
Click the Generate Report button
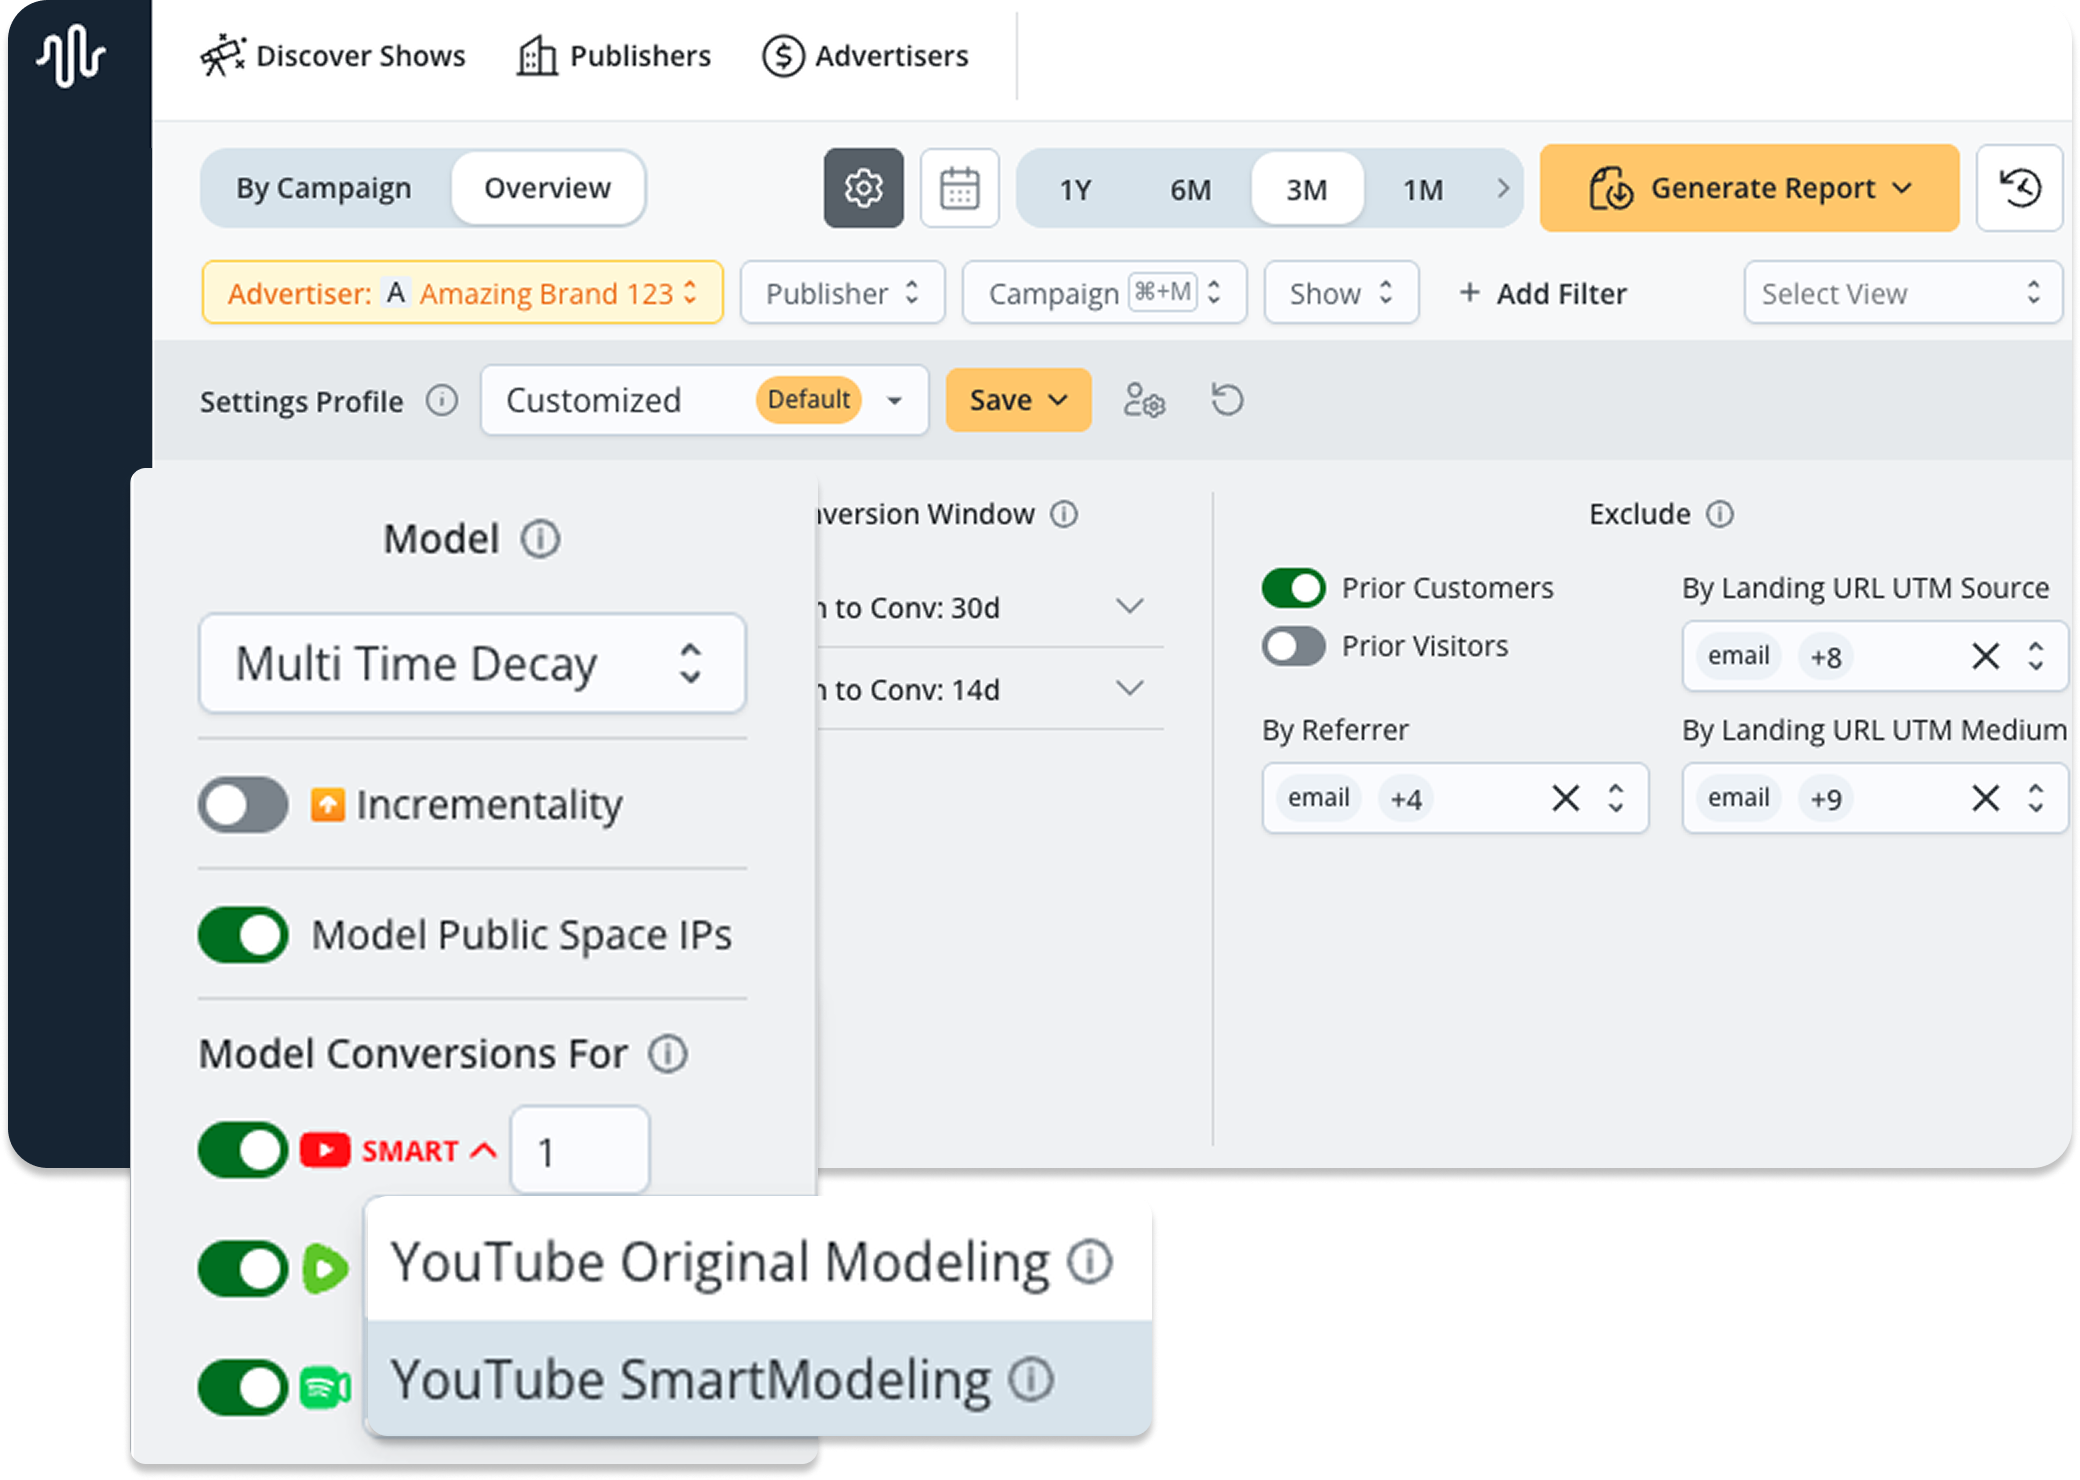tap(1748, 188)
